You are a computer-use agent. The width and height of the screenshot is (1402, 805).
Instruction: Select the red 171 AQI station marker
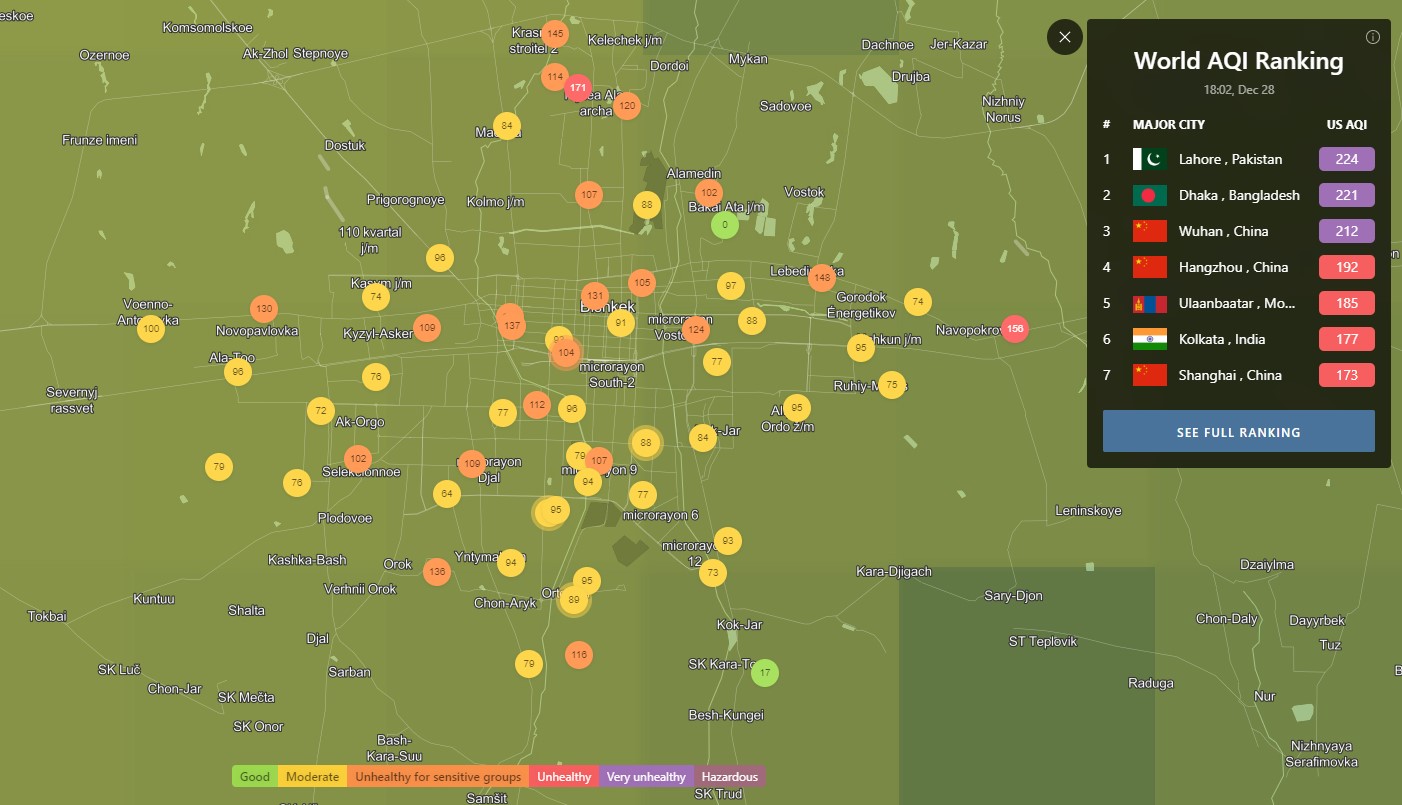coord(577,88)
